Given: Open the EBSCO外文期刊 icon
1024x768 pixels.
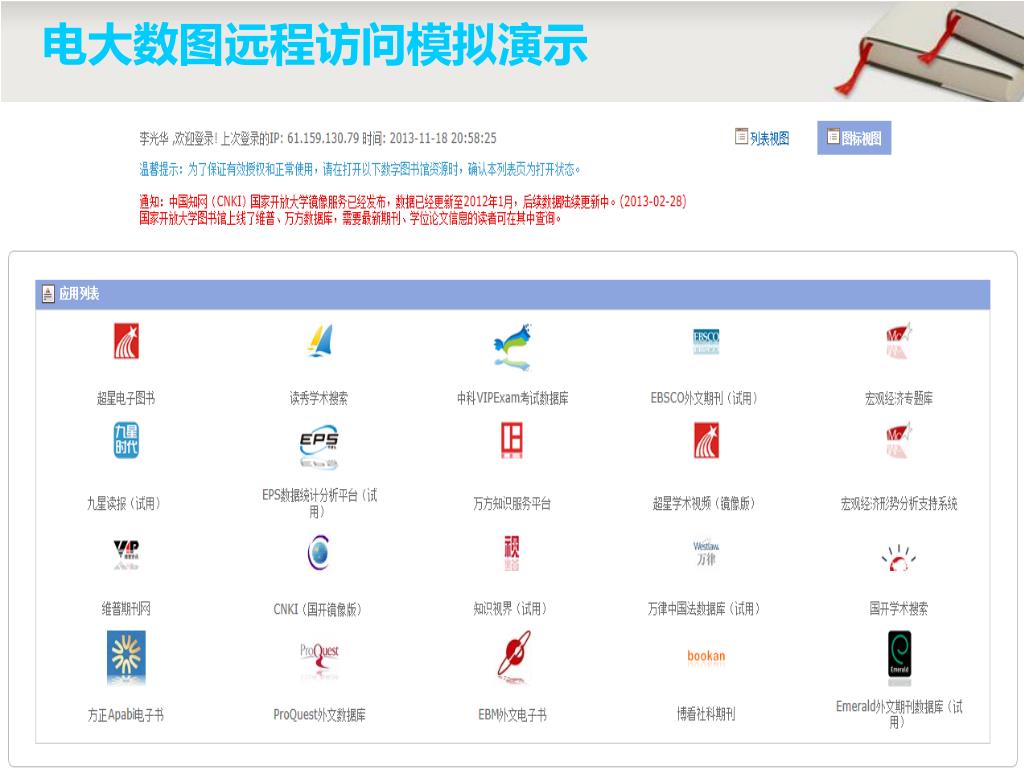Looking at the screenshot, I should pos(706,341).
